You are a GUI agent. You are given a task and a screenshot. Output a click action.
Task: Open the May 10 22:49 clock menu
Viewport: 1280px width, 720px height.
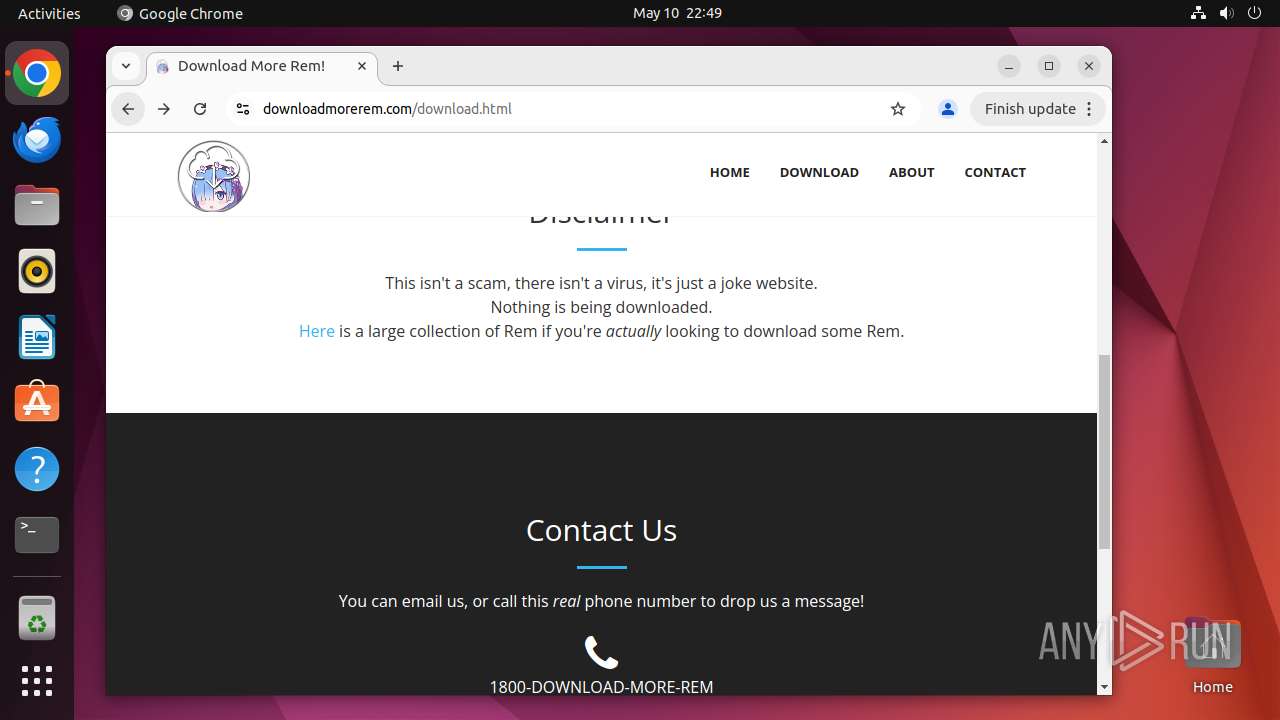[x=677, y=13]
